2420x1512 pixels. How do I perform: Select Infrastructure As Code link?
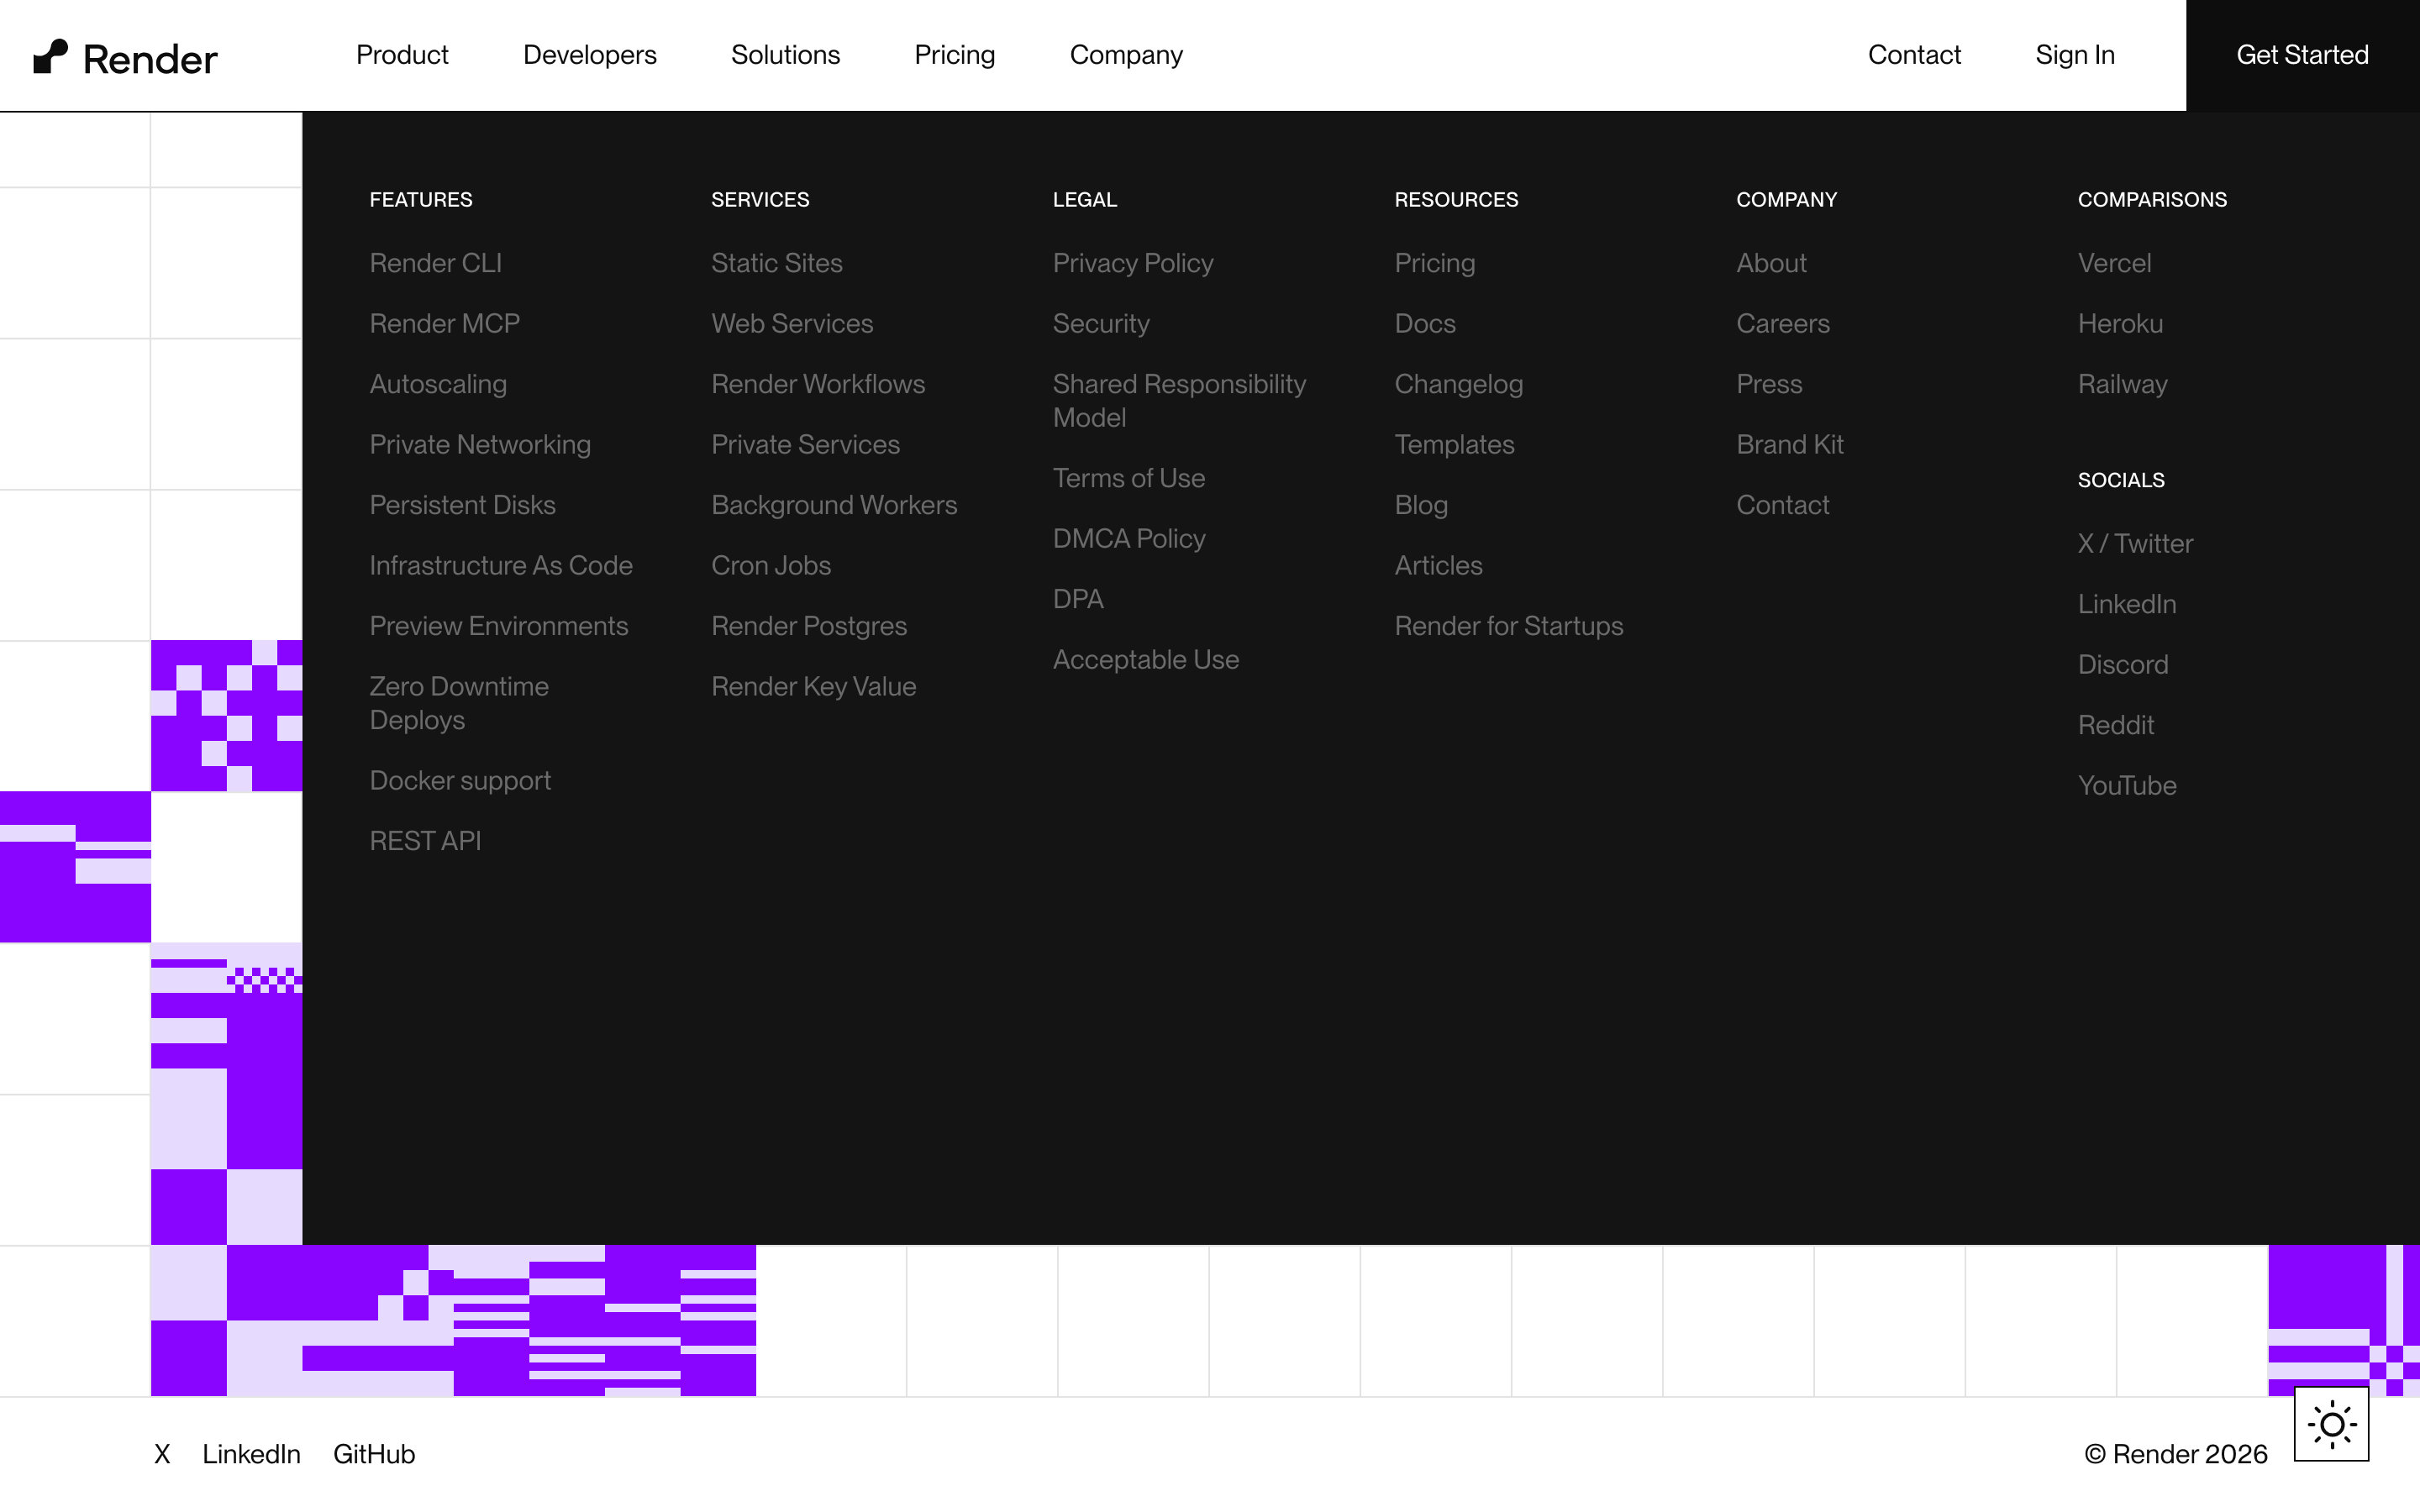(501, 565)
